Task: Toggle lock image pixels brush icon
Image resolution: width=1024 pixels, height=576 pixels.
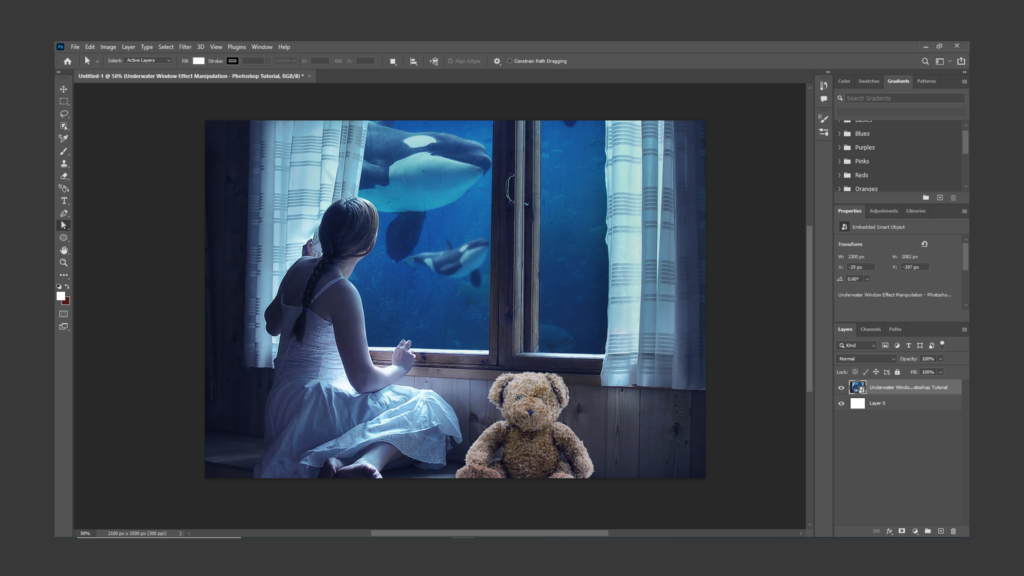Action: tap(865, 372)
